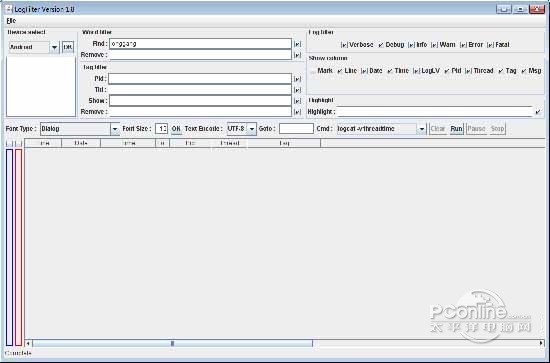Open the File menu
Viewport: 550px width, 363px height.
click(11, 21)
